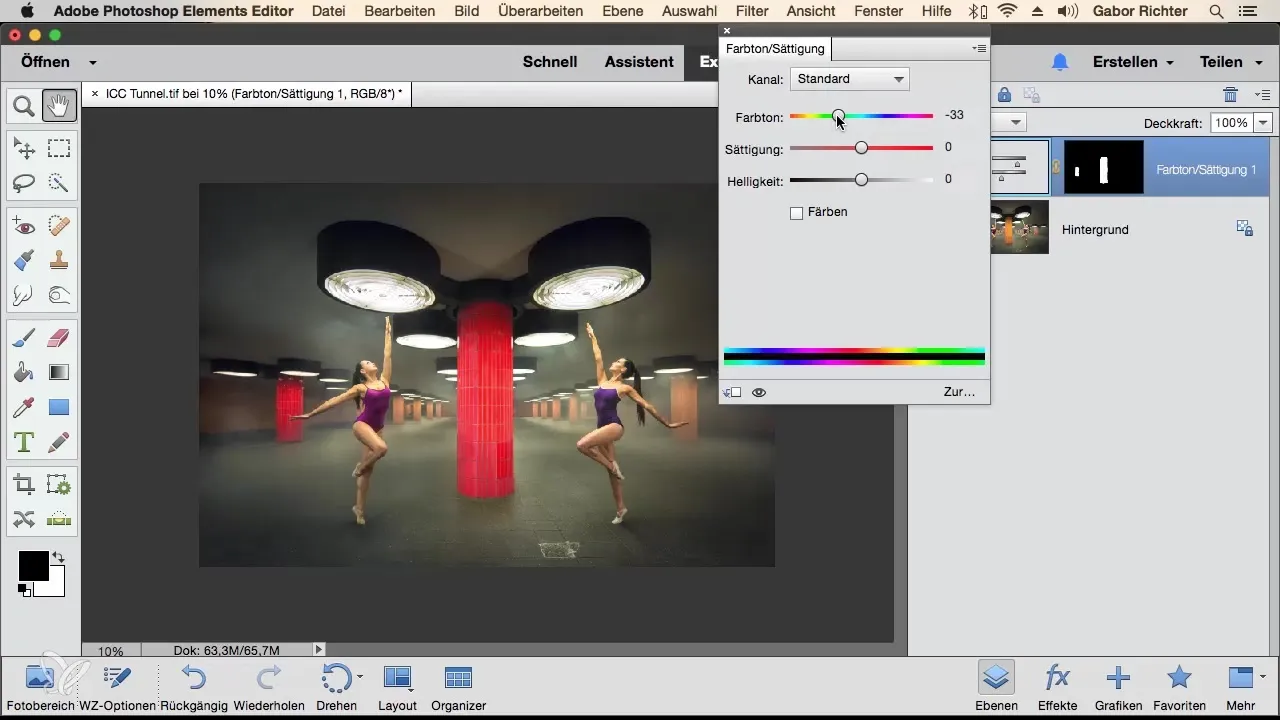Select the Recompose tool
The image size is (1280, 720).
click(x=59, y=485)
